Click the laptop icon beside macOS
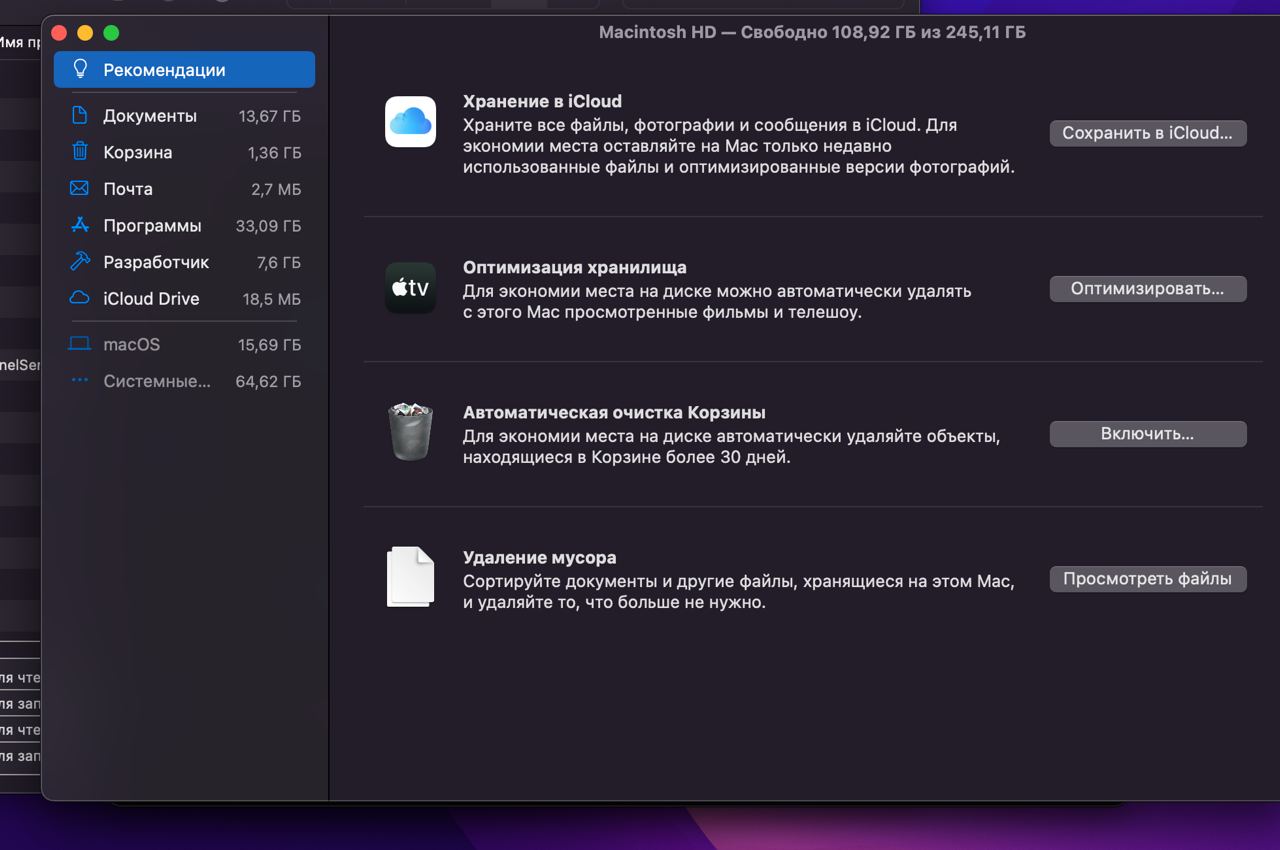The width and height of the screenshot is (1280, 850). point(80,345)
